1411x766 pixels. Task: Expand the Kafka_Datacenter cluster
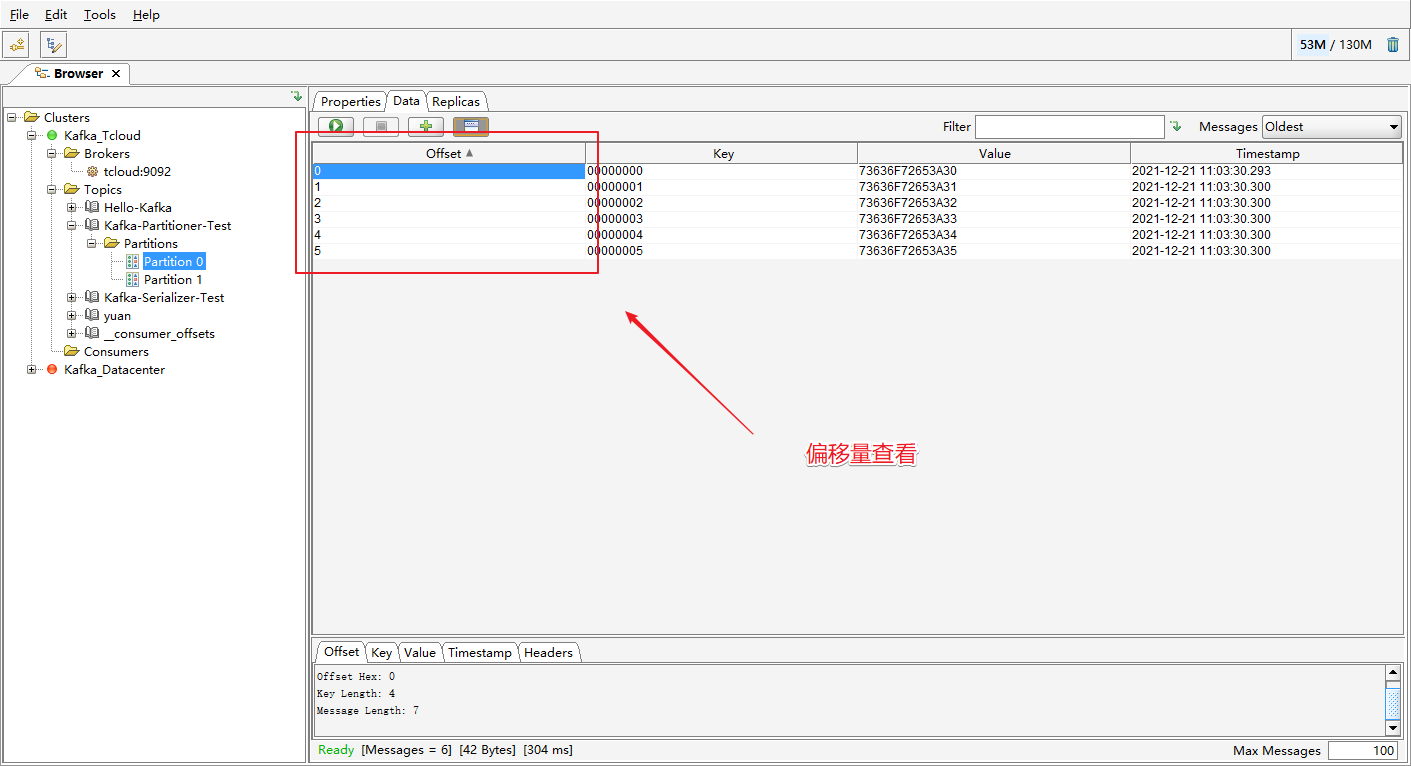click(32, 369)
